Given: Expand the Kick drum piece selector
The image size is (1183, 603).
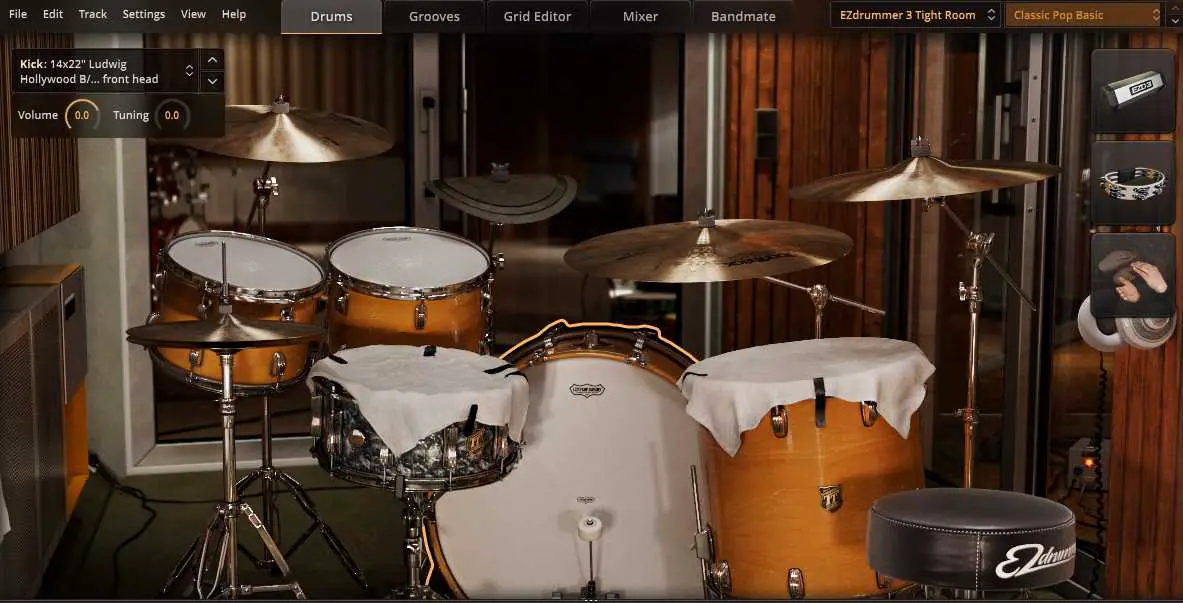Looking at the screenshot, I should point(187,69).
